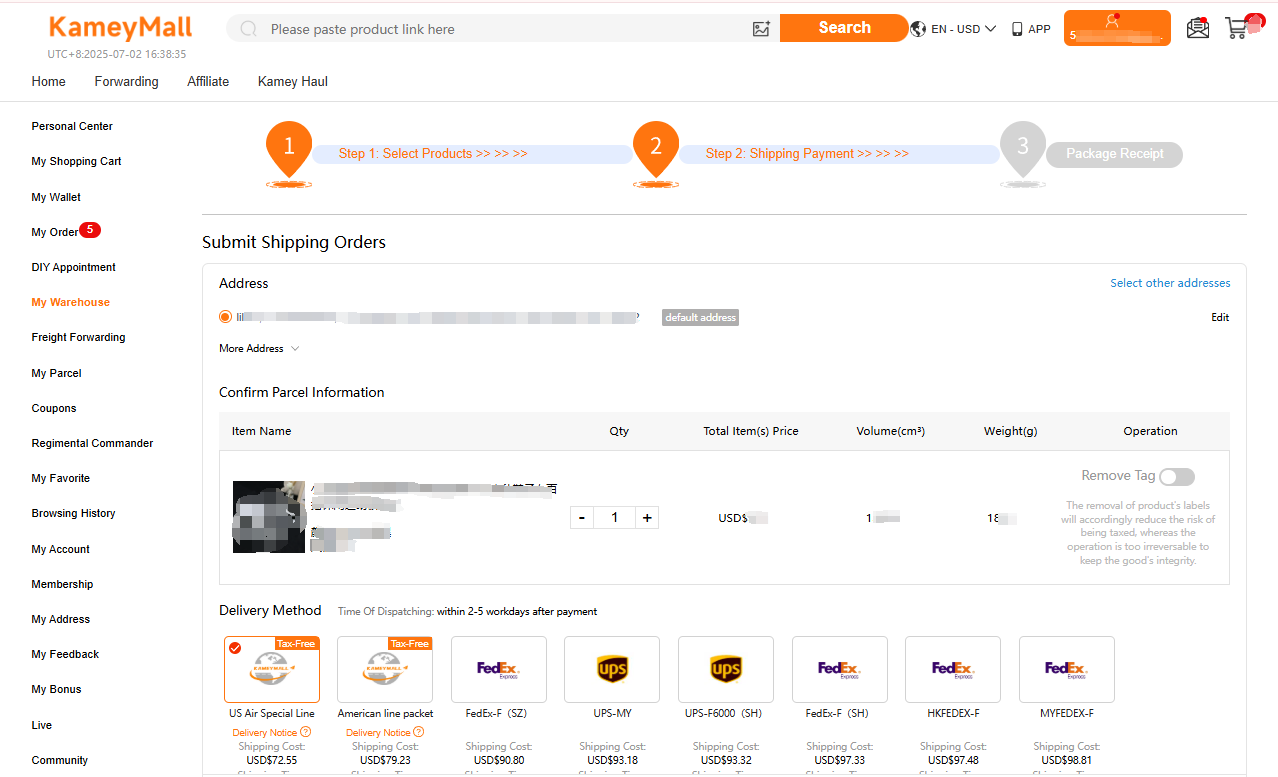Screen dimensions: 1278x777
Task: Click the globe language icon
Action: click(x=918, y=29)
